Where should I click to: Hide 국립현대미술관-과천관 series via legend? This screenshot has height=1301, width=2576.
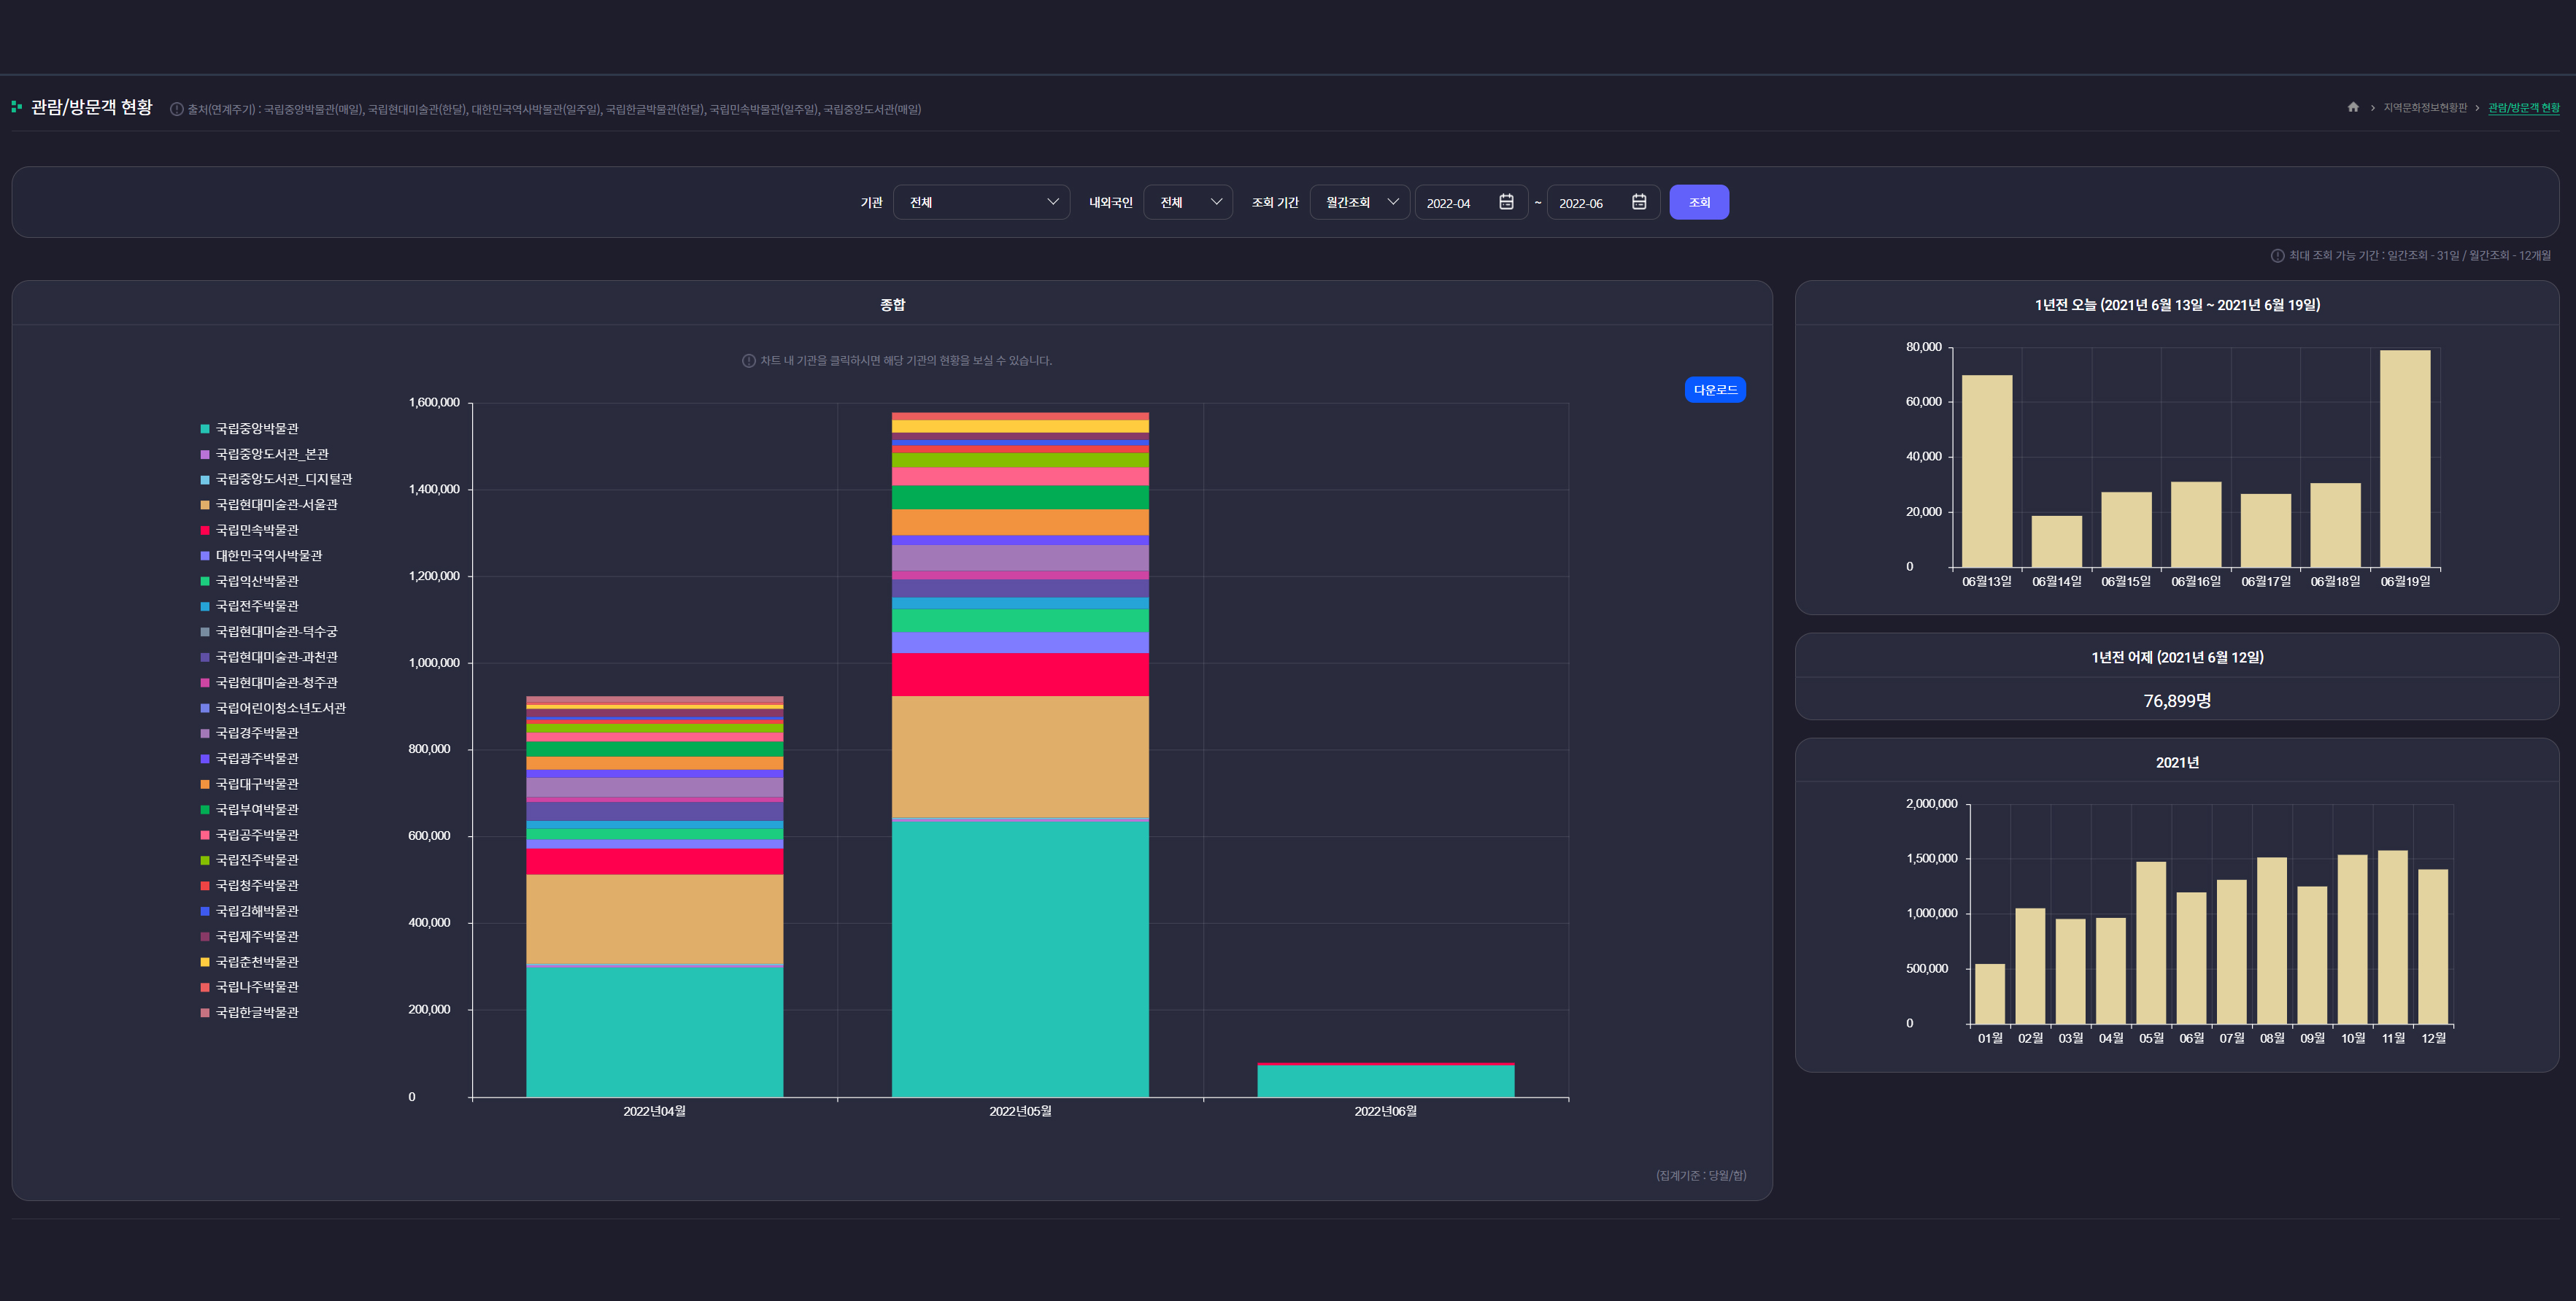(270, 657)
